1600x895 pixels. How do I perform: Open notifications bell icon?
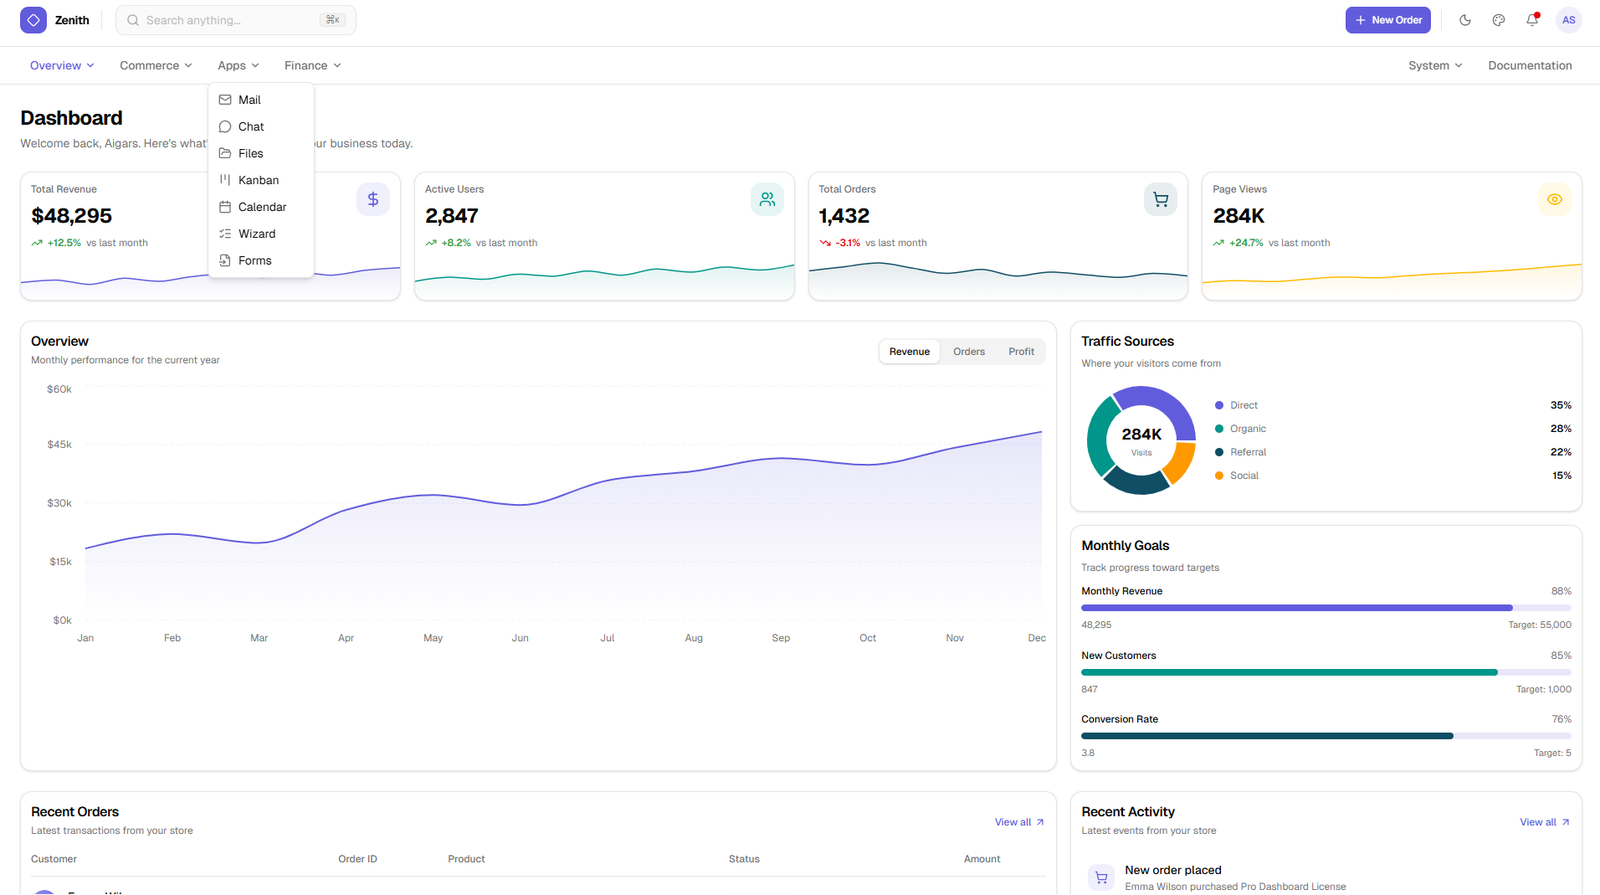pyautogui.click(x=1532, y=20)
